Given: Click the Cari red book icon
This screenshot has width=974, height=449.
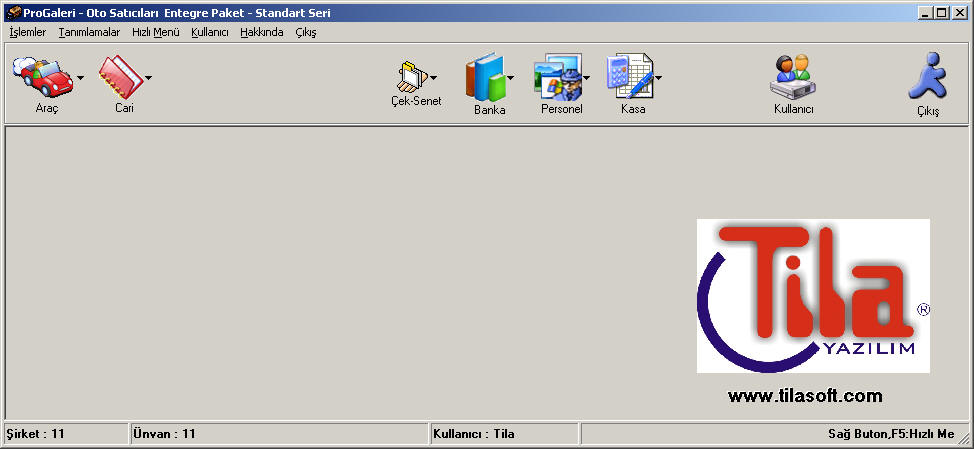Looking at the screenshot, I should 120,77.
